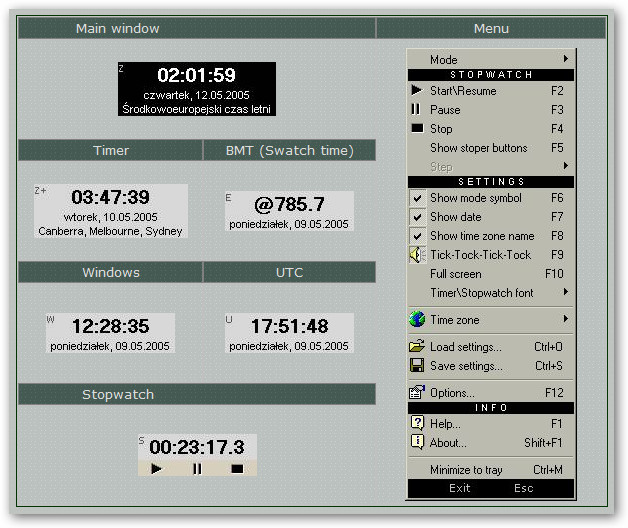Screen dimensions: 628x528
Task: Click the play icon beside Start\Resume
Action: [x=417, y=90]
